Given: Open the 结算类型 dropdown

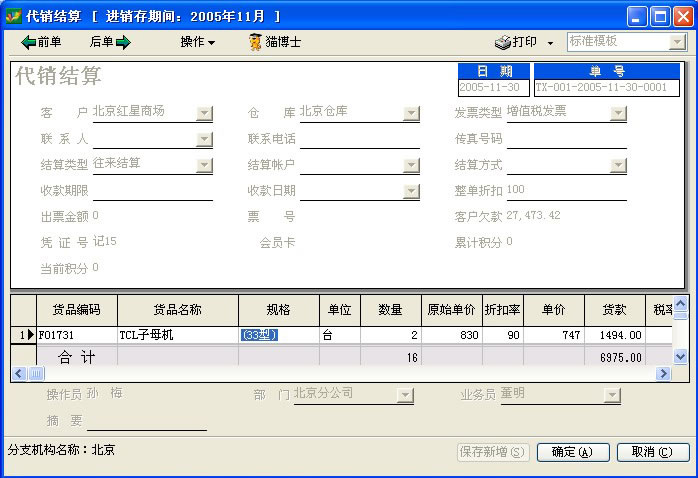Looking at the screenshot, I should [x=204, y=165].
